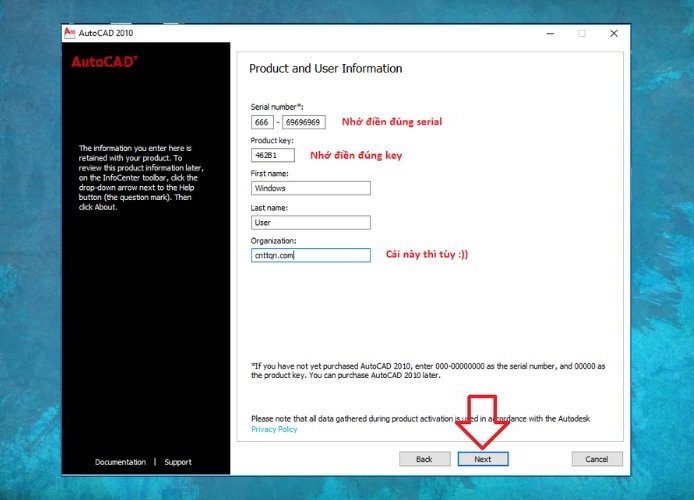Cancel the AutoCAD installation

point(597,459)
